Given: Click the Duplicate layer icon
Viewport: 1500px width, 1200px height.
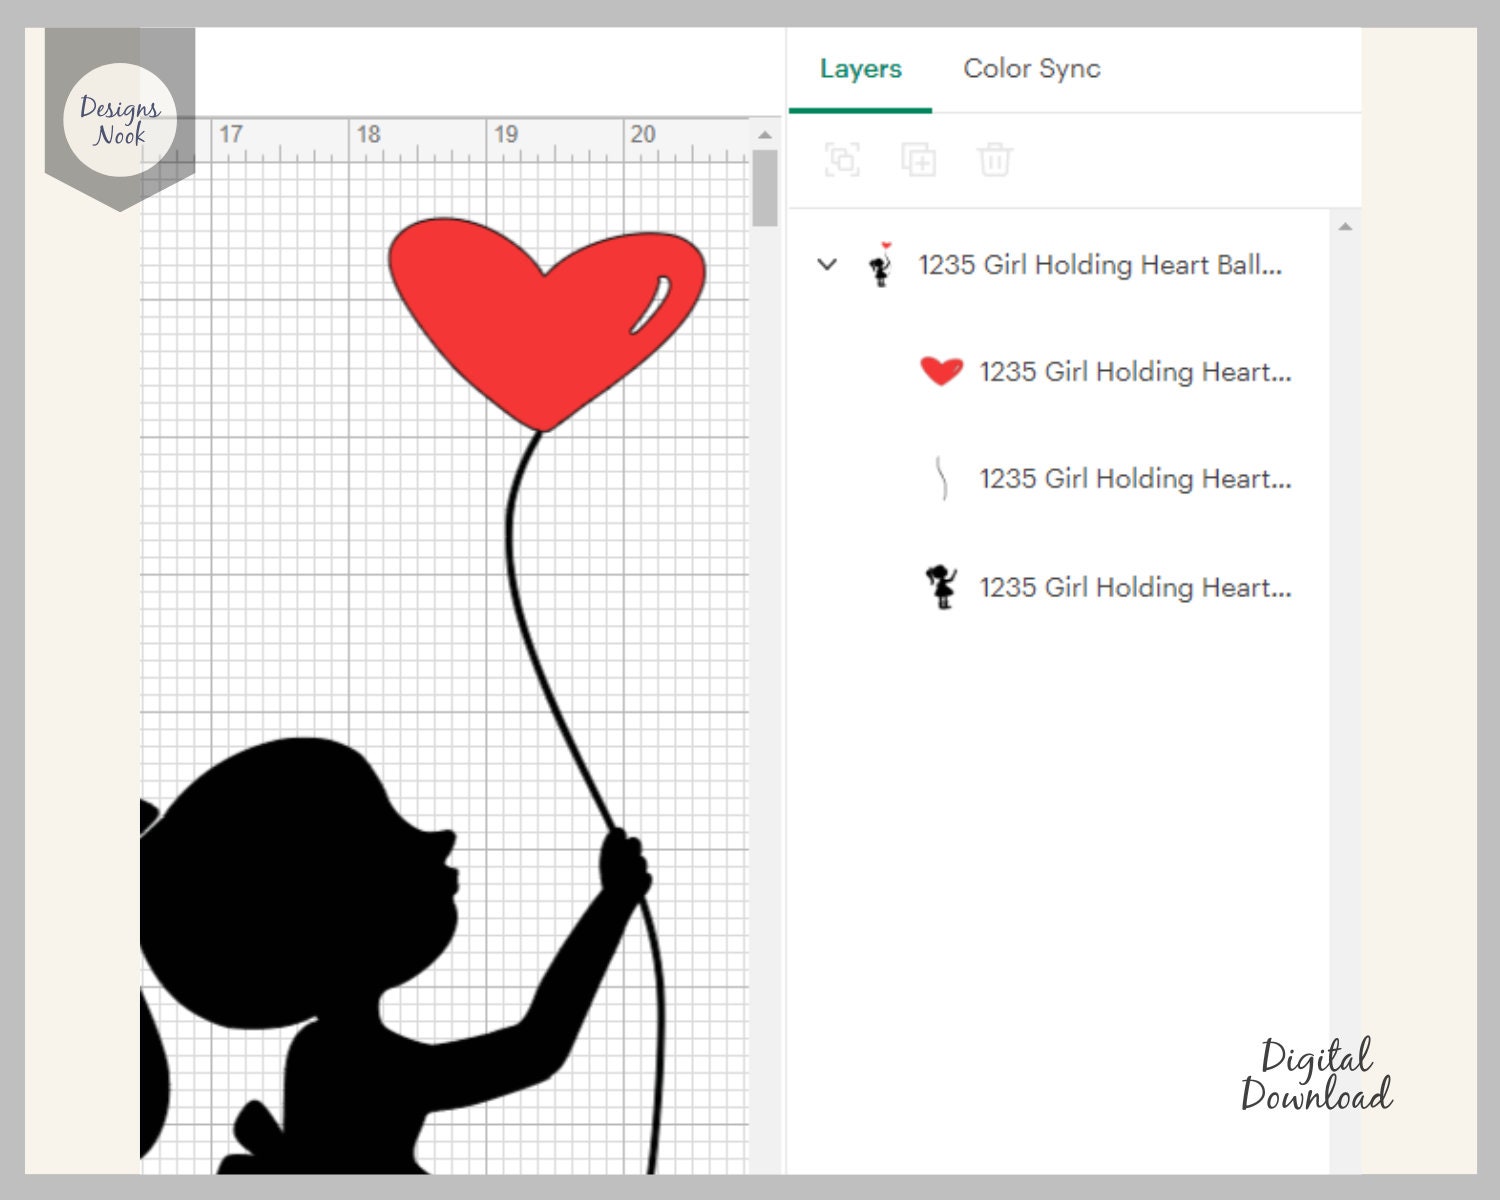Looking at the screenshot, I should point(920,160).
